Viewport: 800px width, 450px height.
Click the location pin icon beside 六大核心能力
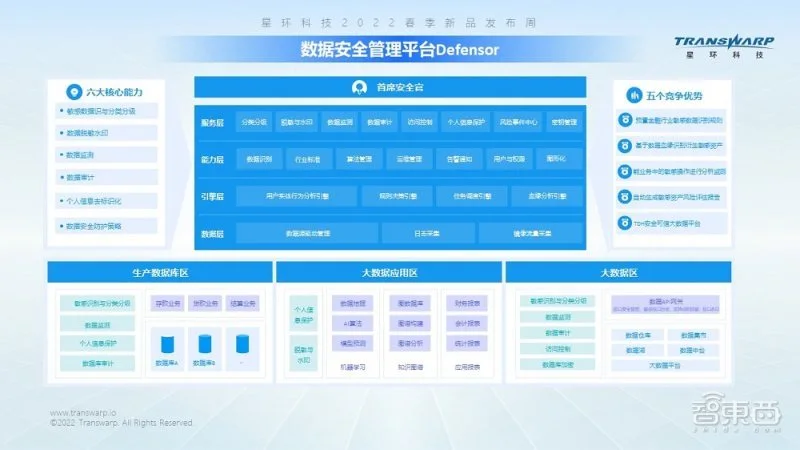pyautogui.click(x=72, y=92)
